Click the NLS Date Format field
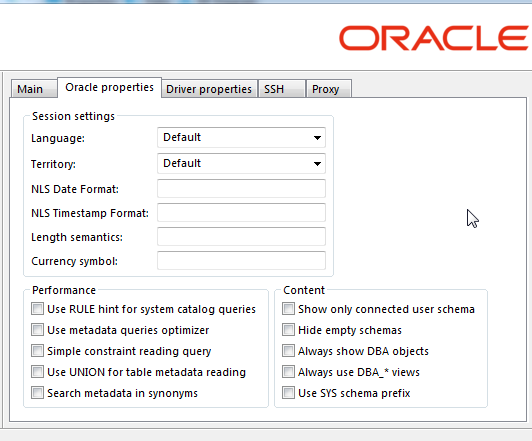The height and width of the screenshot is (441, 532). 241,189
